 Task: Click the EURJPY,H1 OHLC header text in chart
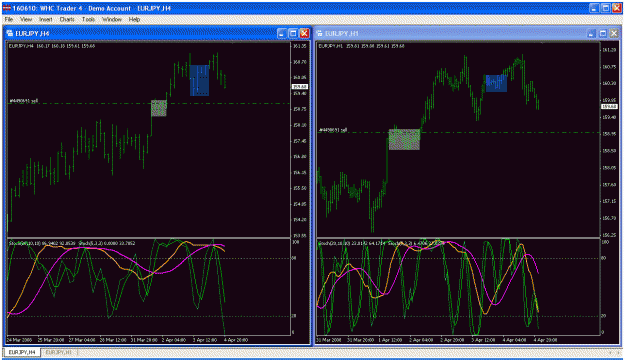(362, 46)
